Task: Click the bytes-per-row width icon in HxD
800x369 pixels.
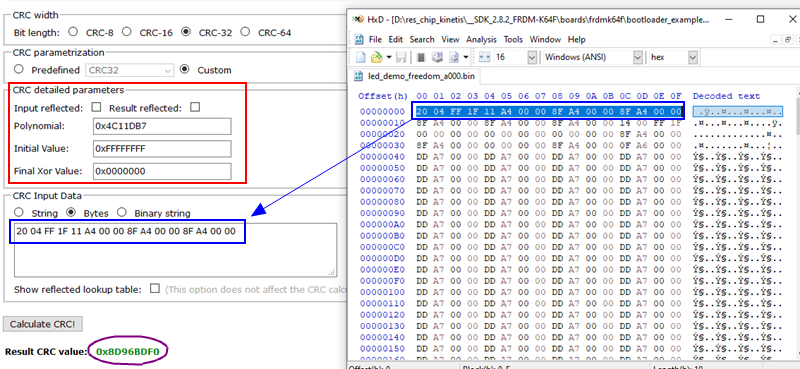Action: [x=485, y=57]
